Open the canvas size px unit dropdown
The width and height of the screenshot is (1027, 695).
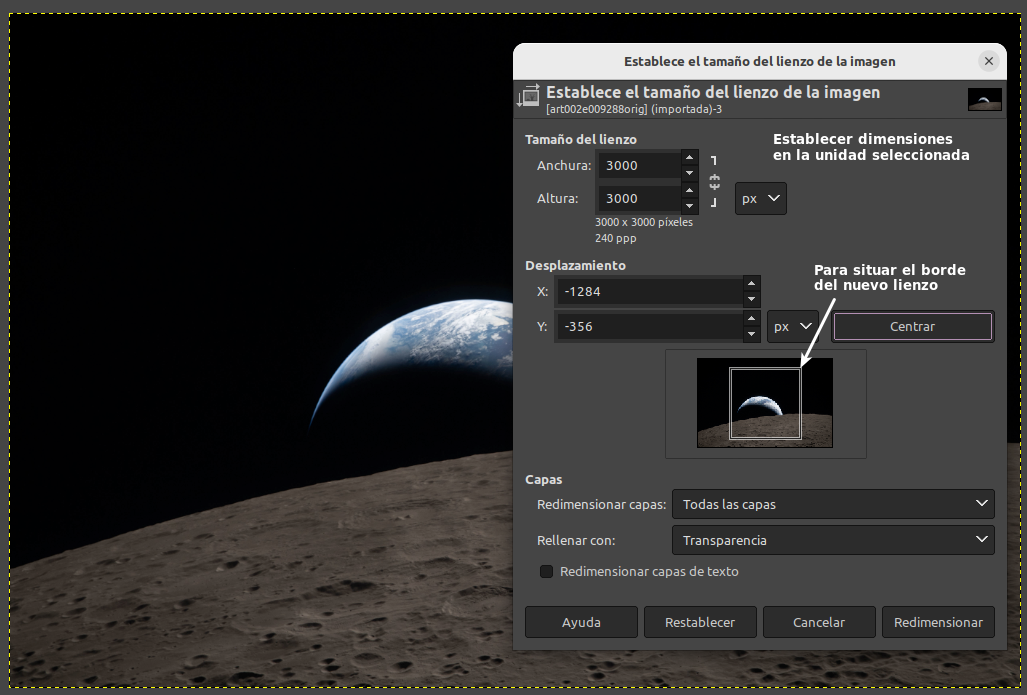point(760,198)
